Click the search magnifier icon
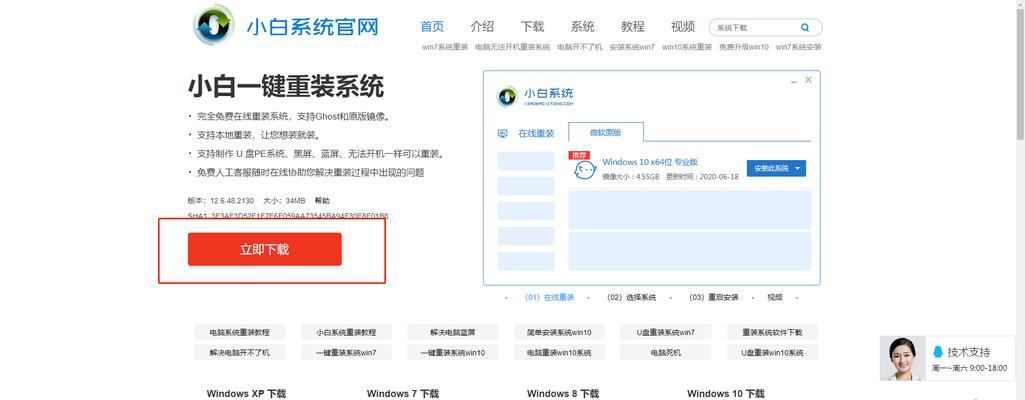Image resolution: width=1025 pixels, height=400 pixels. (x=805, y=27)
